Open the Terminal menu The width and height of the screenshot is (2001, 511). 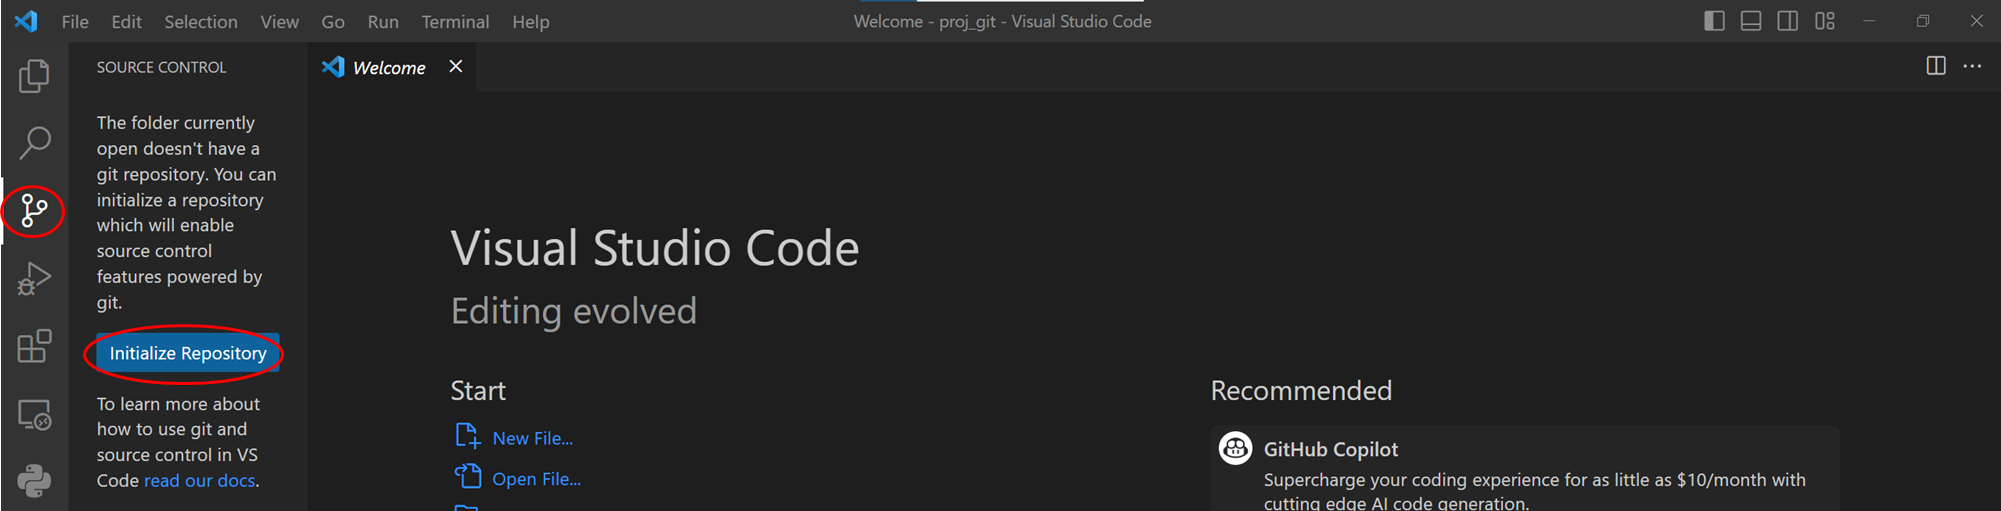pos(455,21)
